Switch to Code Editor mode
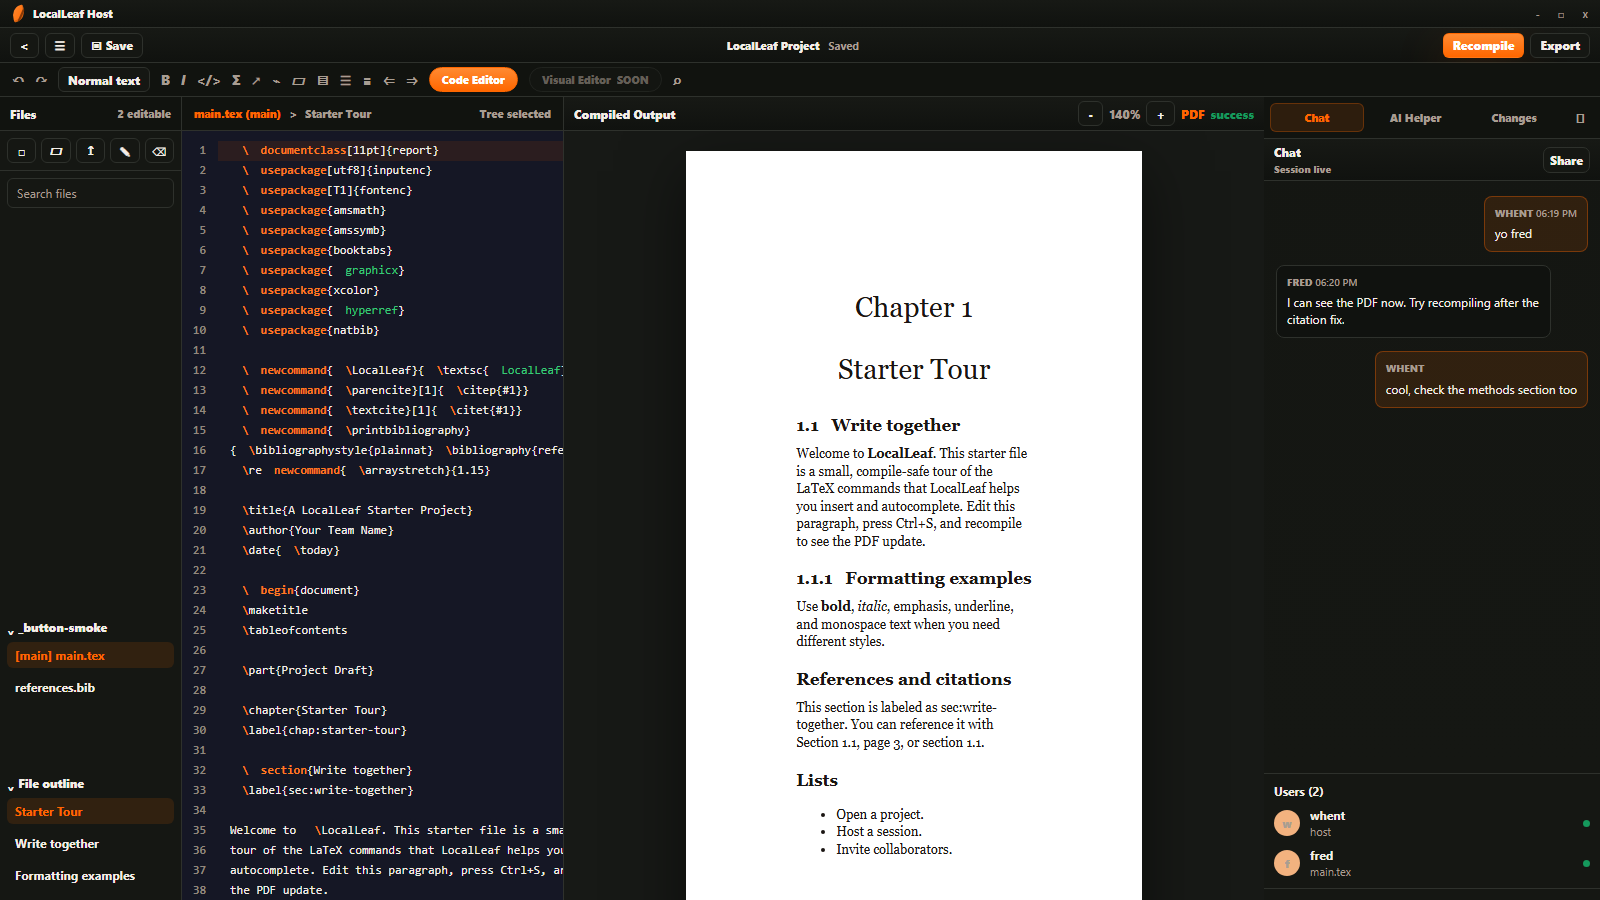1600x900 pixels. pos(473,80)
